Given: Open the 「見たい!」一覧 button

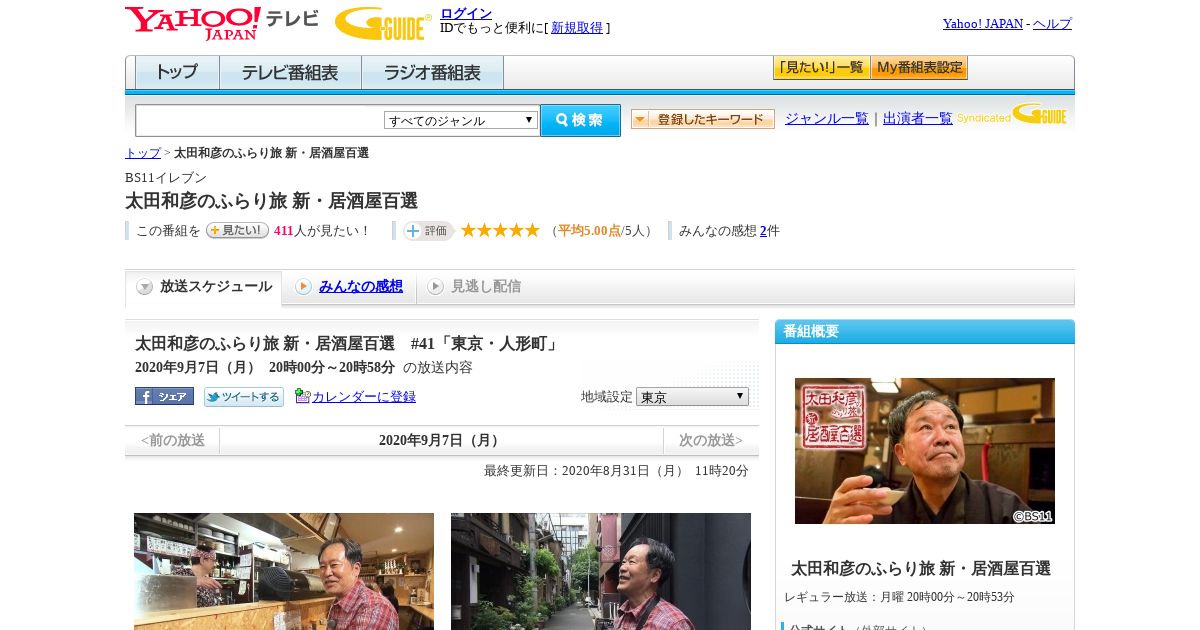Looking at the screenshot, I should click(x=821, y=68).
